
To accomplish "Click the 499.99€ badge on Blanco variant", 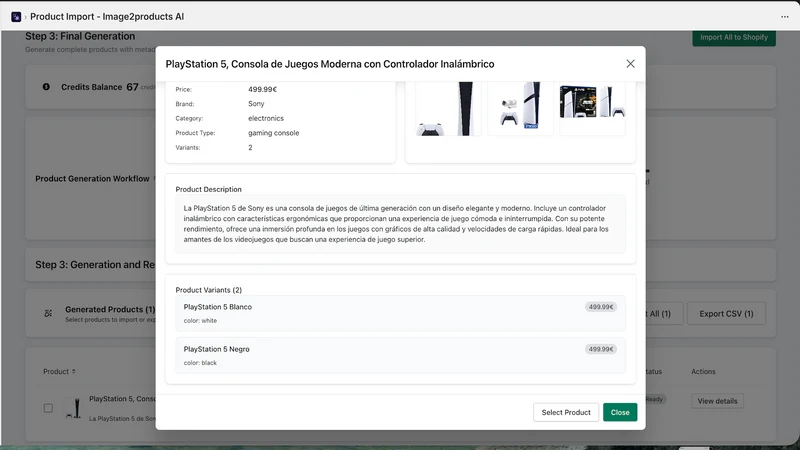I will point(601,307).
